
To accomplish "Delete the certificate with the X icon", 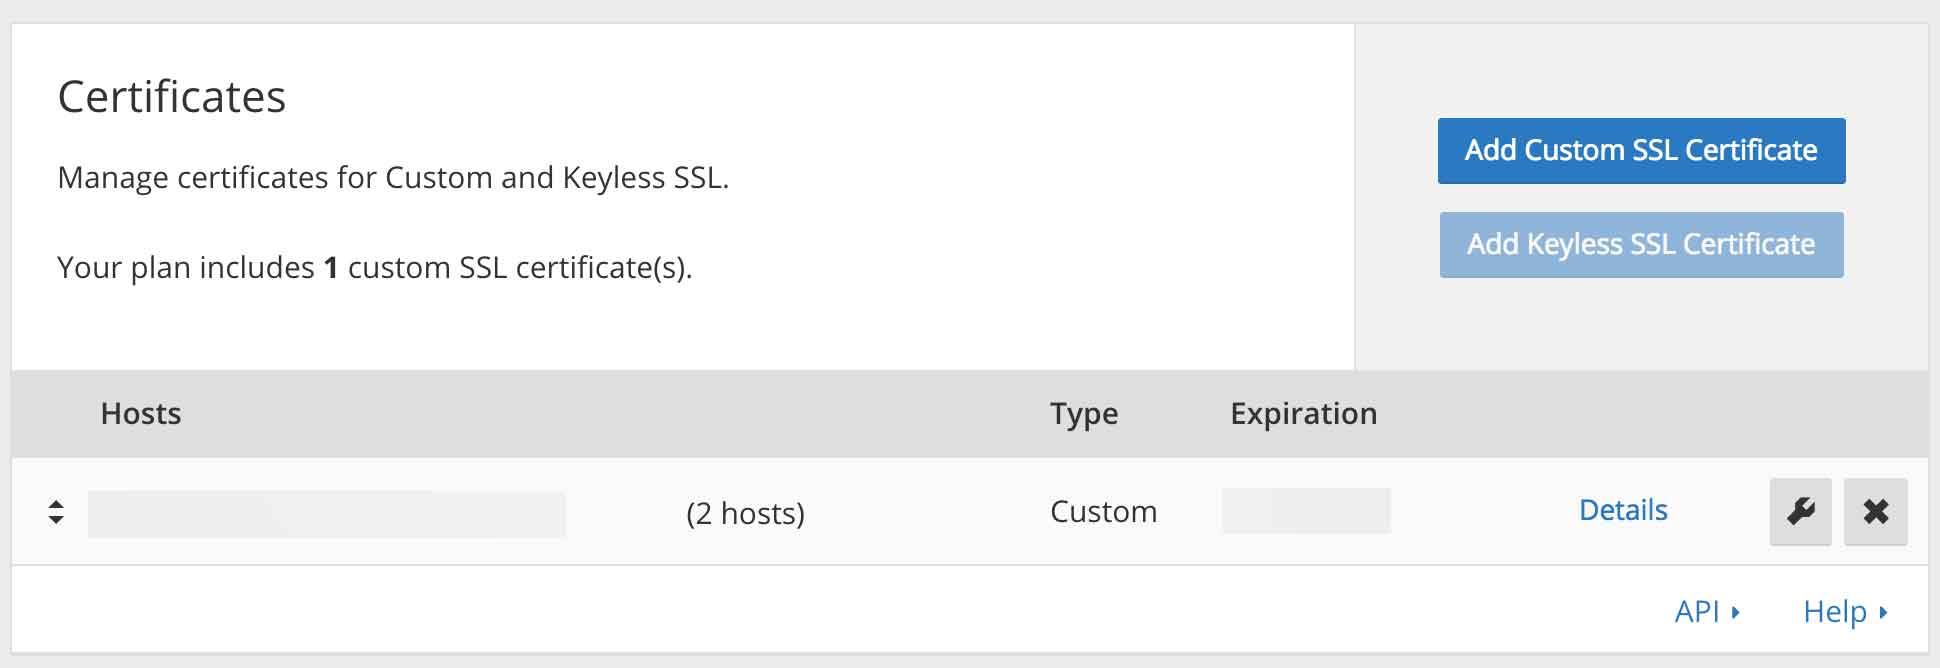I will pos(1875,511).
